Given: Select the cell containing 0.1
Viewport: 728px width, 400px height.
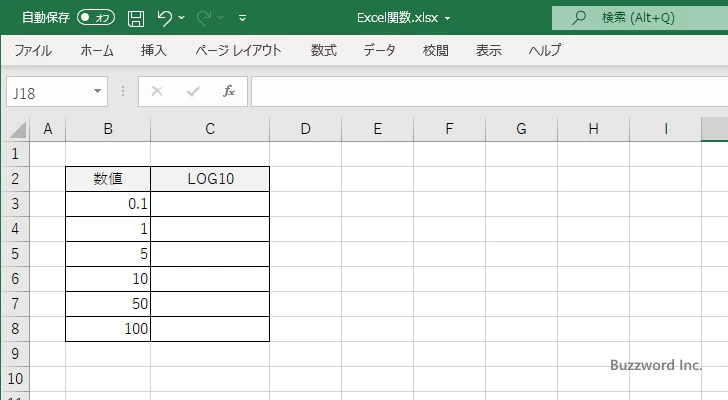Looking at the screenshot, I should (x=108, y=204).
